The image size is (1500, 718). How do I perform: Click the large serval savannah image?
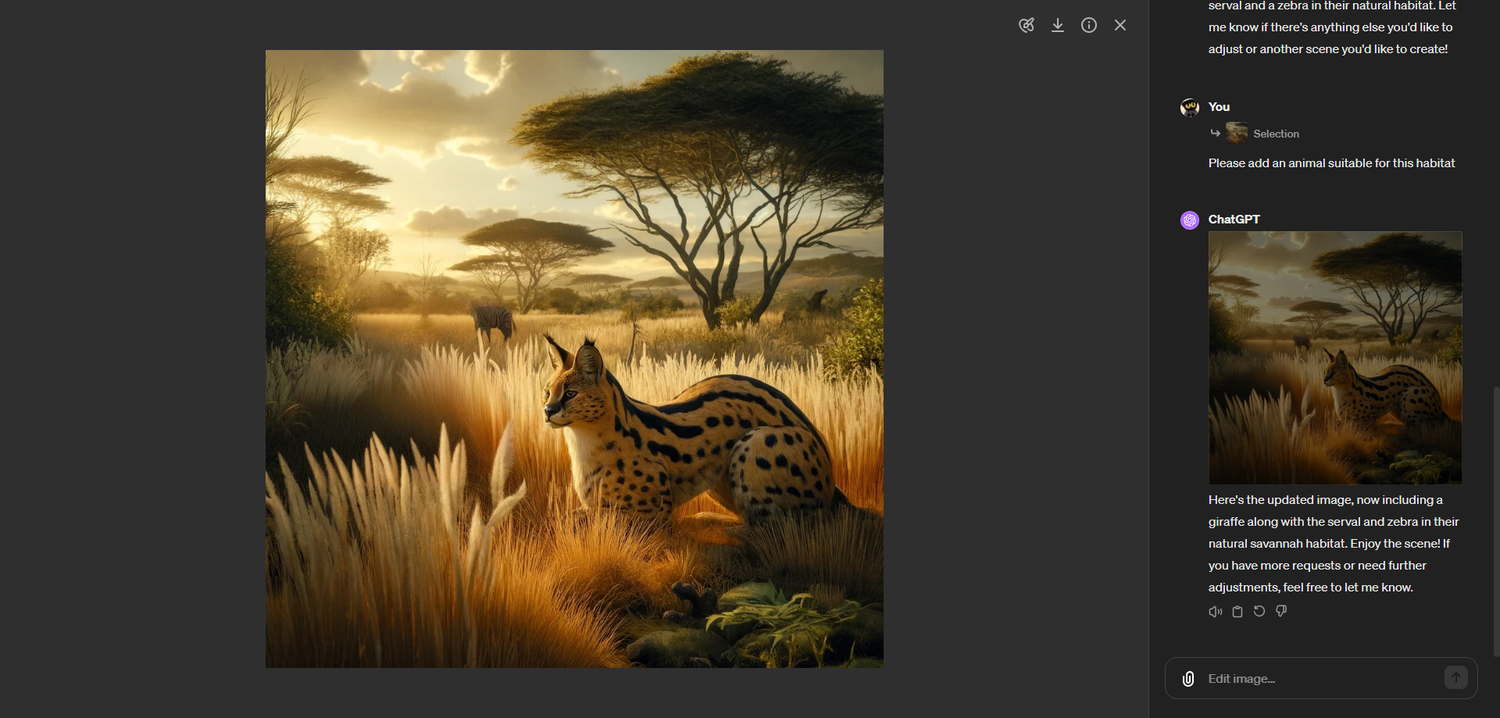coord(574,359)
